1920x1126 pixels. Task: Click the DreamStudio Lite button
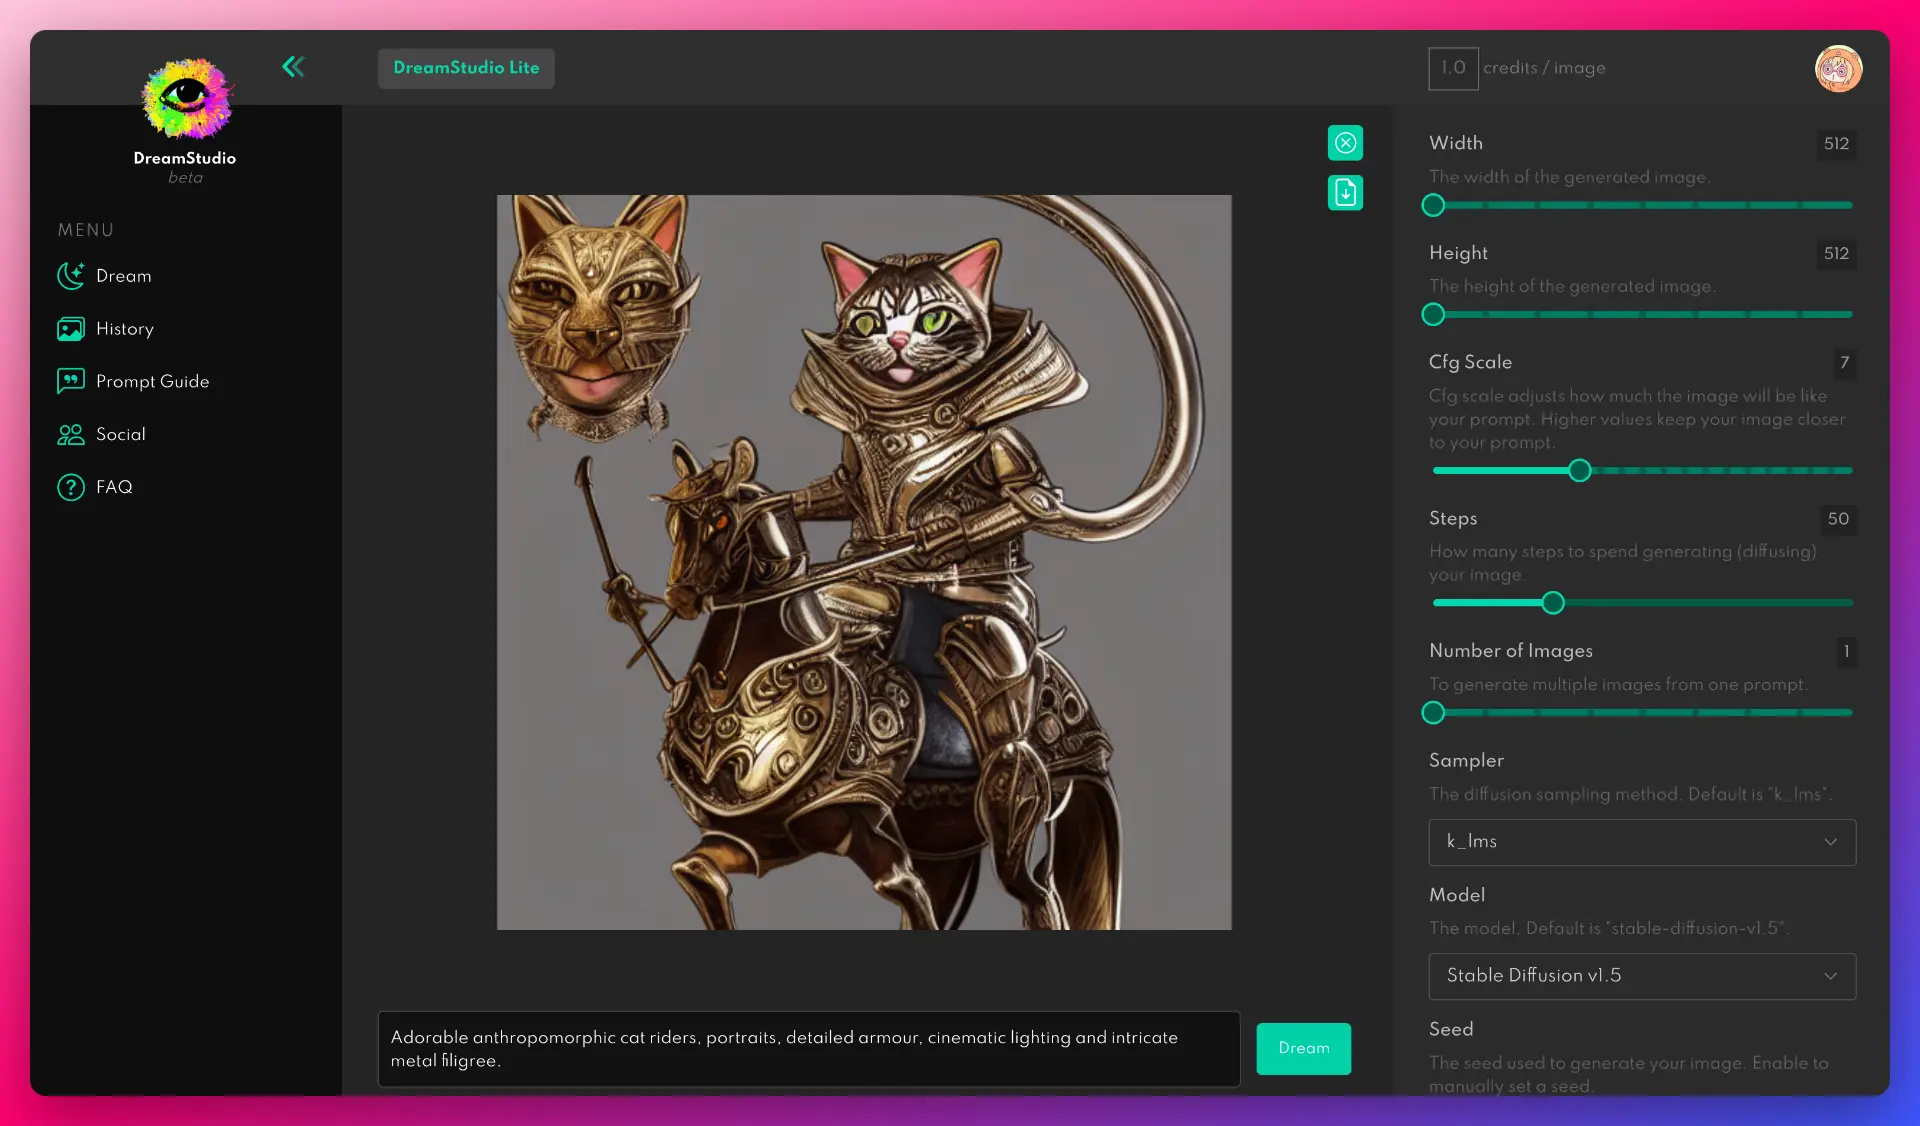point(466,68)
